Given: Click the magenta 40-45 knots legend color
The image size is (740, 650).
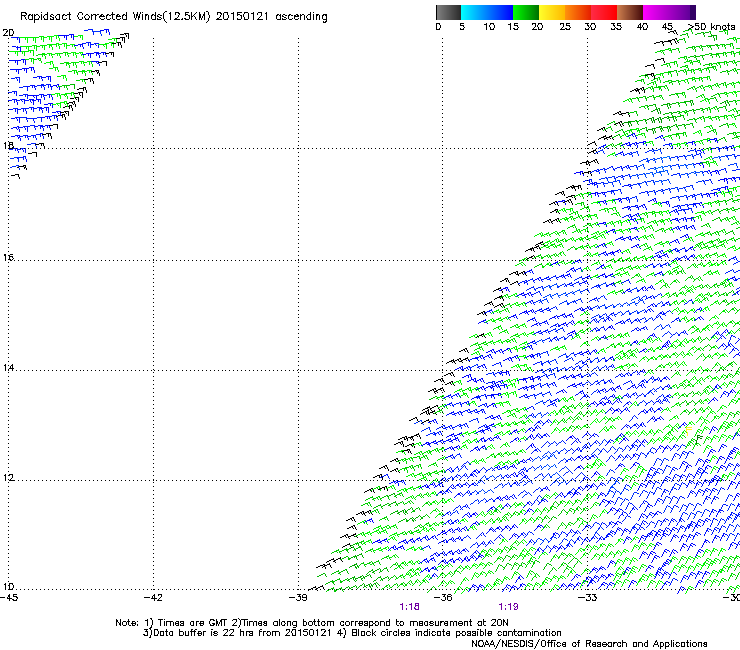Looking at the screenshot, I should pos(656,12).
